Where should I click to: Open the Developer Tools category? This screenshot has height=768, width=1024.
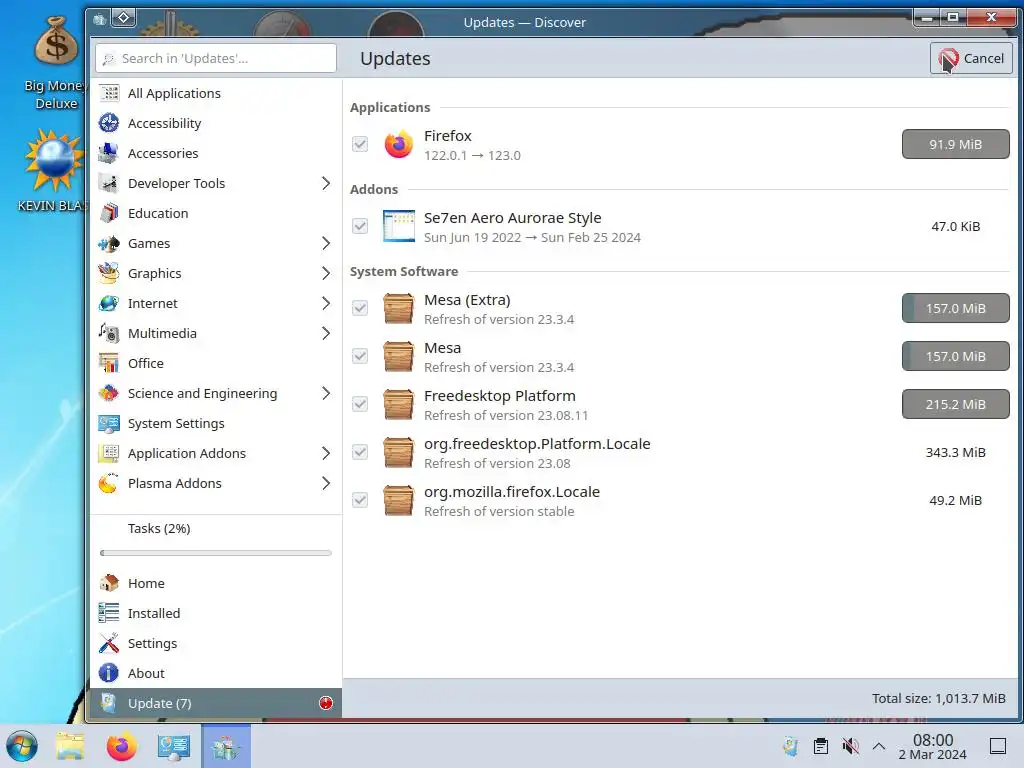[x=216, y=184]
